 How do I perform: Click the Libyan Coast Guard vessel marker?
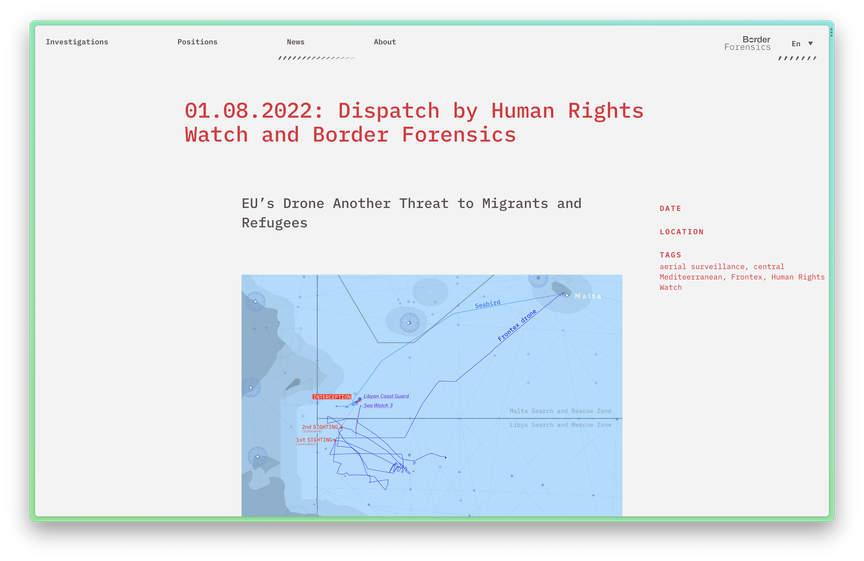tap(359, 399)
